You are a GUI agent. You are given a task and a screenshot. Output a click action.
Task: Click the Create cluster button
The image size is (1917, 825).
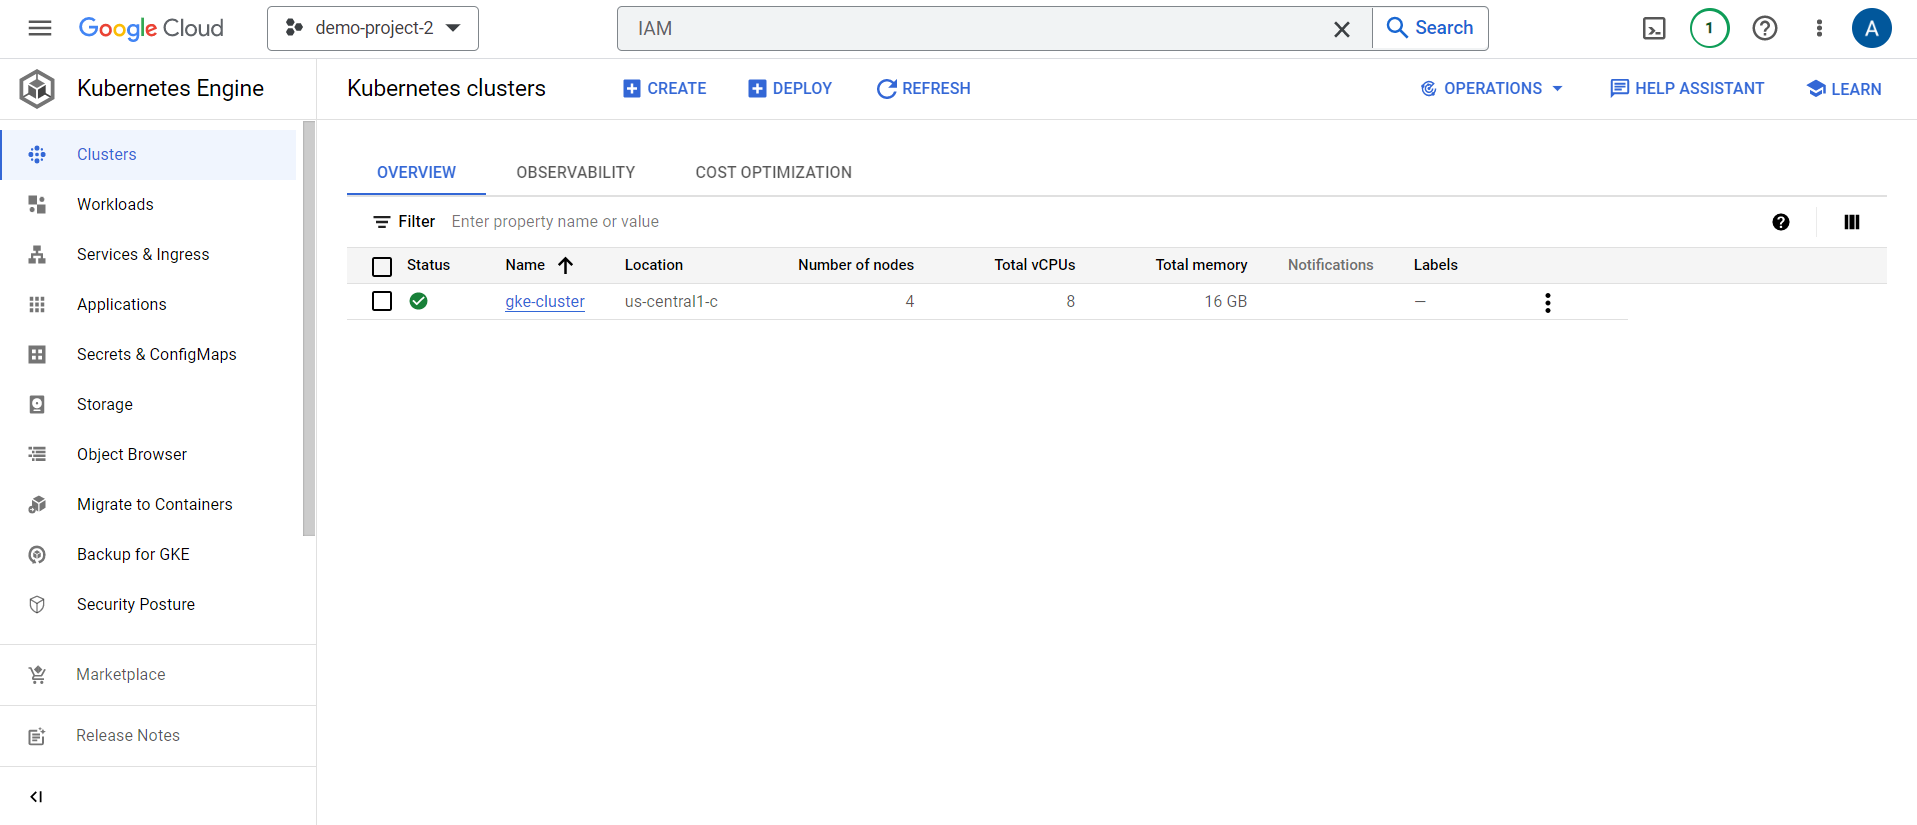point(664,89)
